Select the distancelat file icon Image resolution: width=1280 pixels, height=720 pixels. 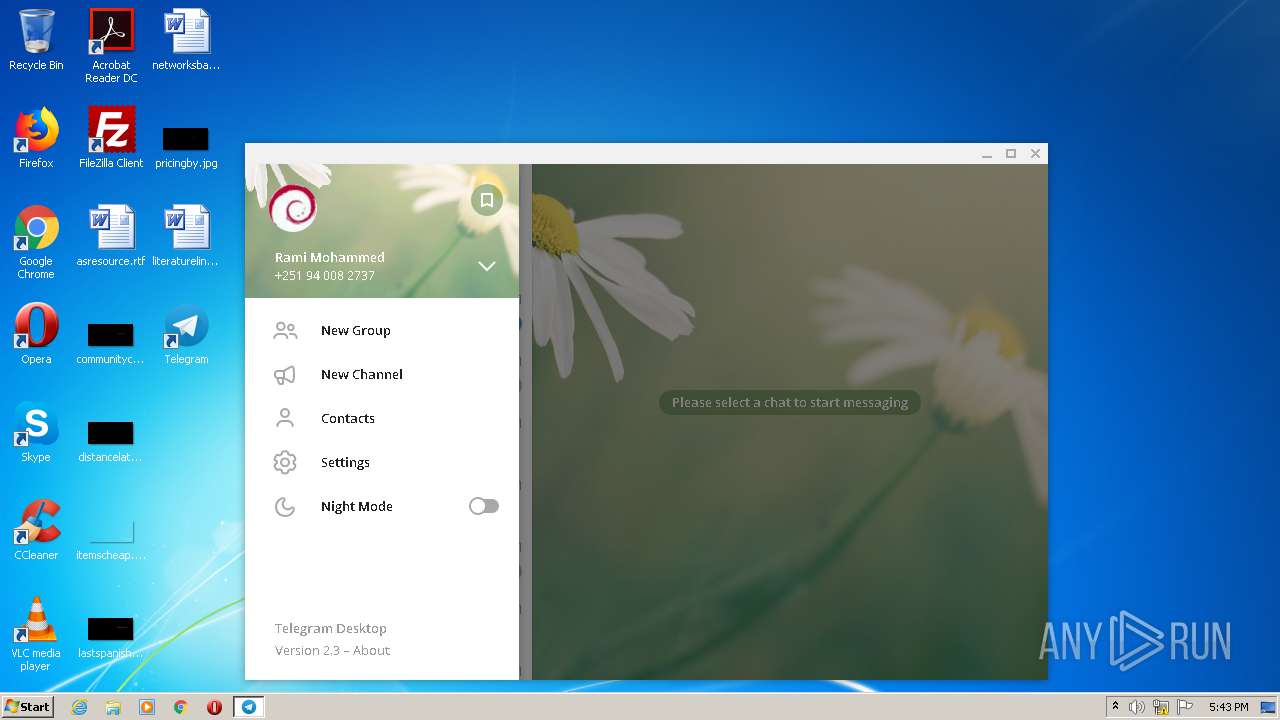(111, 441)
